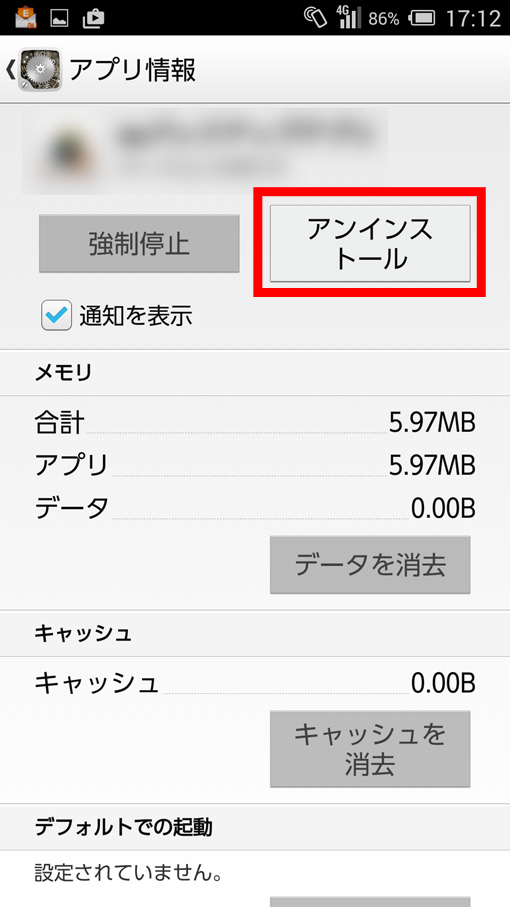Viewport: 510px width, 907px height.
Task: Tap the アンインストール button
Action: pyautogui.click(x=370, y=244)
